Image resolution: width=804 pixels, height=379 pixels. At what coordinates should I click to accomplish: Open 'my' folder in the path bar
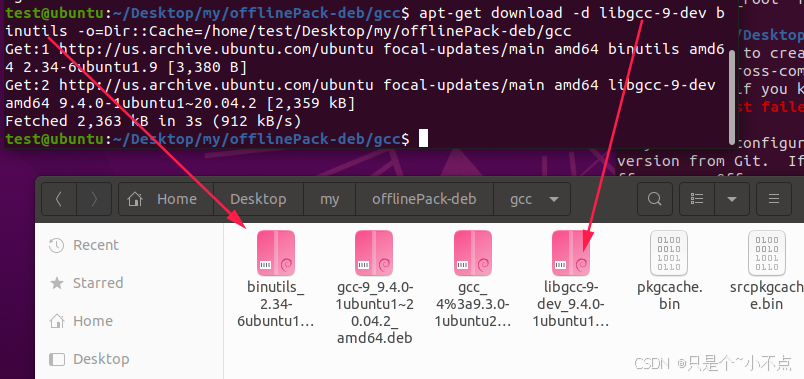click(x=329, y=199)
